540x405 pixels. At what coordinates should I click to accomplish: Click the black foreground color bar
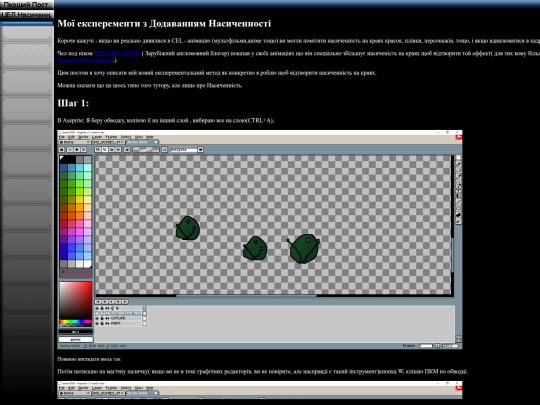coord(75,332)
